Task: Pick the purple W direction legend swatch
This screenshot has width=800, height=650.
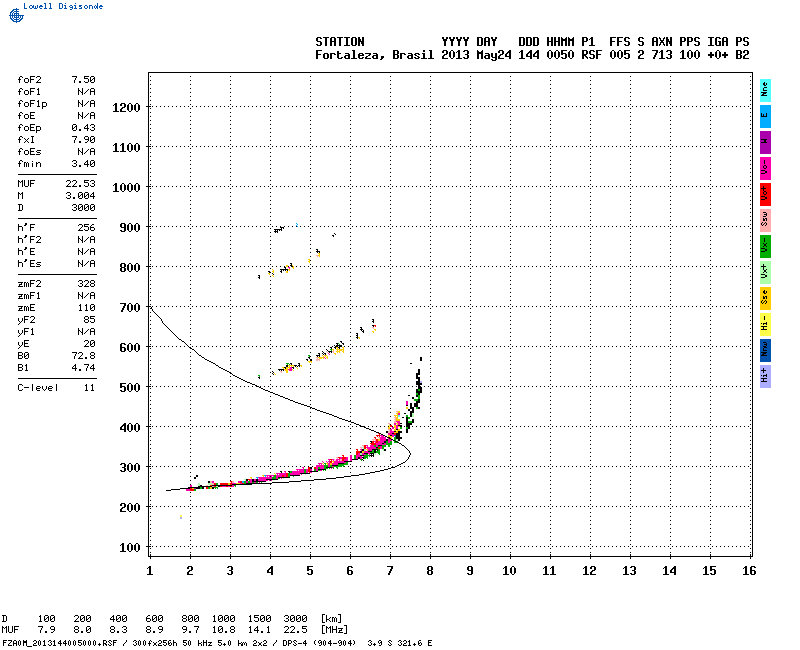Action: [x=765, y=141]
